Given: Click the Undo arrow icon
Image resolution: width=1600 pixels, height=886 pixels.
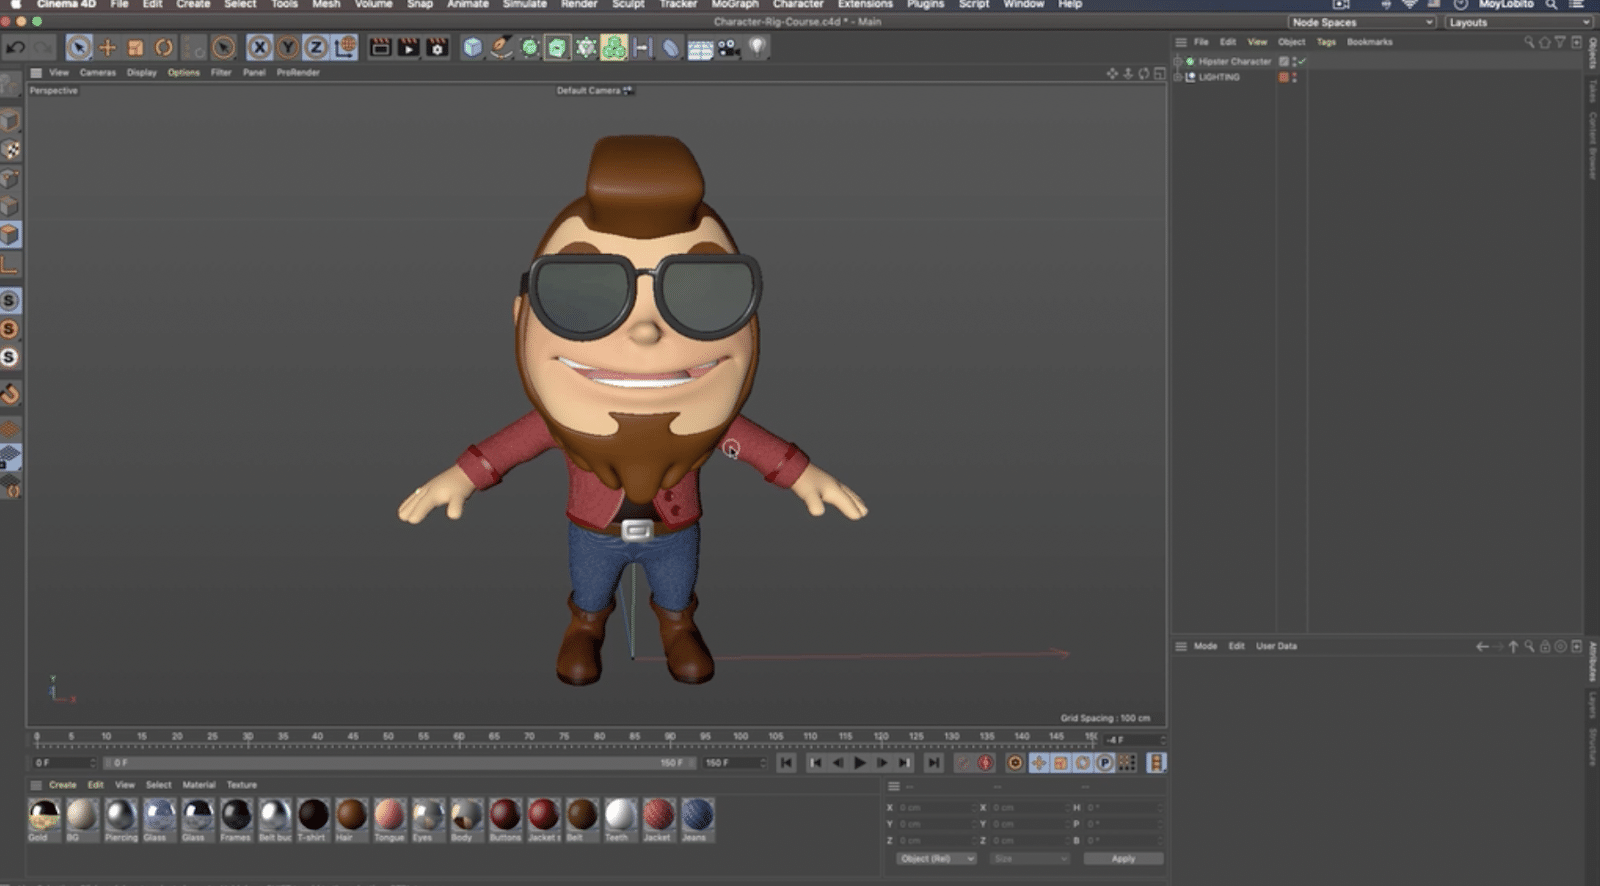Looking at the screenshot, I should point(16,47).
